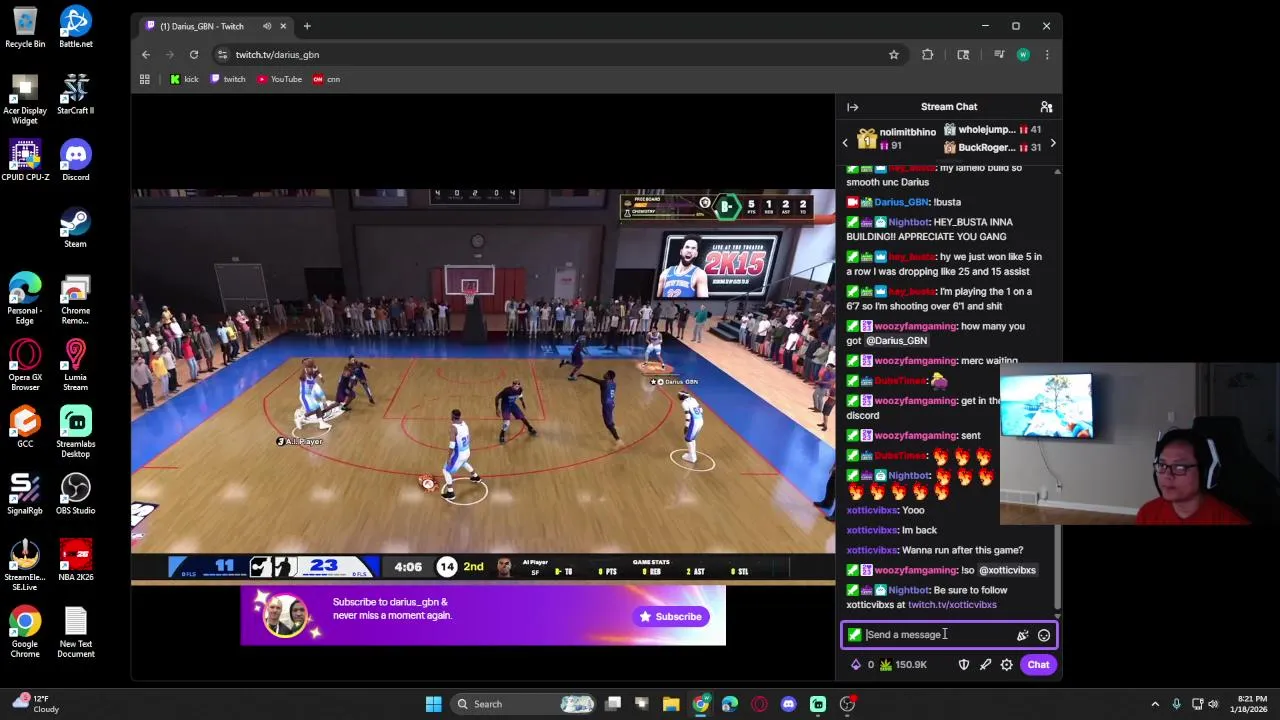Open the twitch bookmark

[x=228, y=79]
